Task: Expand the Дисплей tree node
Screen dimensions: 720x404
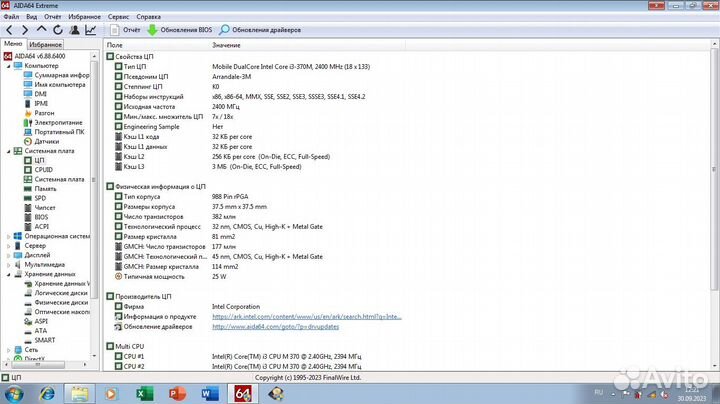Action: click(8, 254)
